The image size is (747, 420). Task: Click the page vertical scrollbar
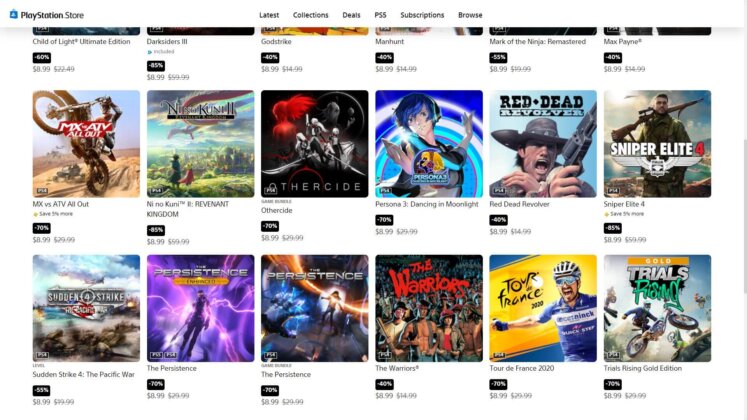(744, 210)
